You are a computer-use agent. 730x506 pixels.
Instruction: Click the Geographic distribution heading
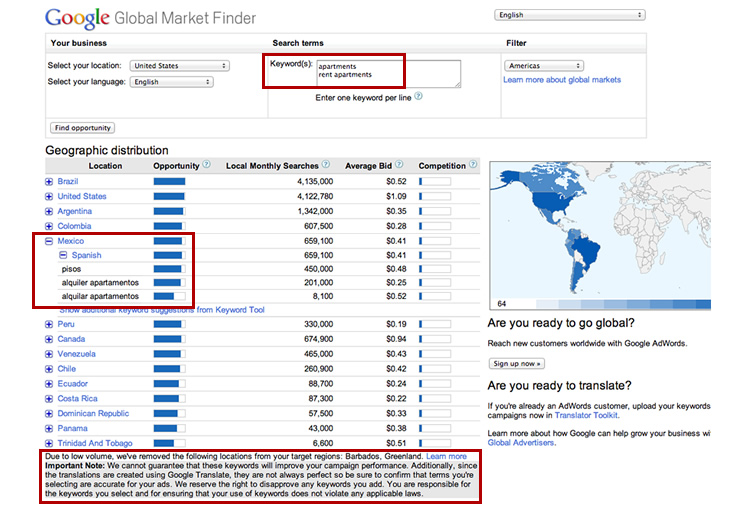coord(107,151)
